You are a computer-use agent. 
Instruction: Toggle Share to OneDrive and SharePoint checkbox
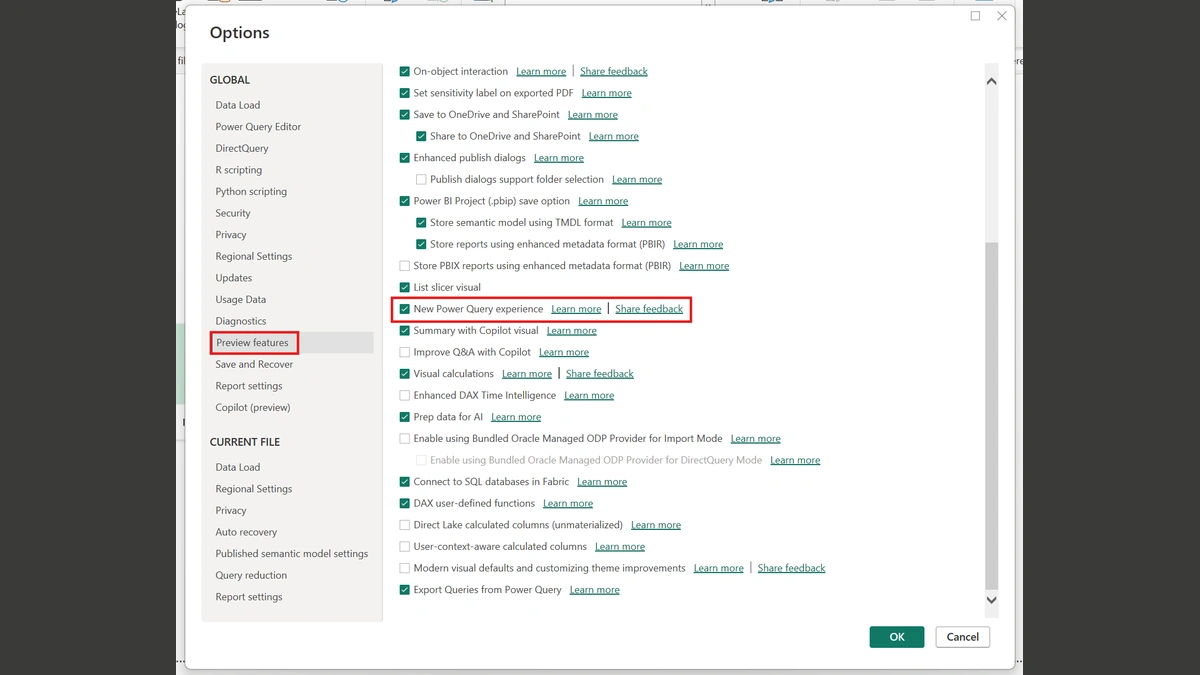click(x=421, y=137)
